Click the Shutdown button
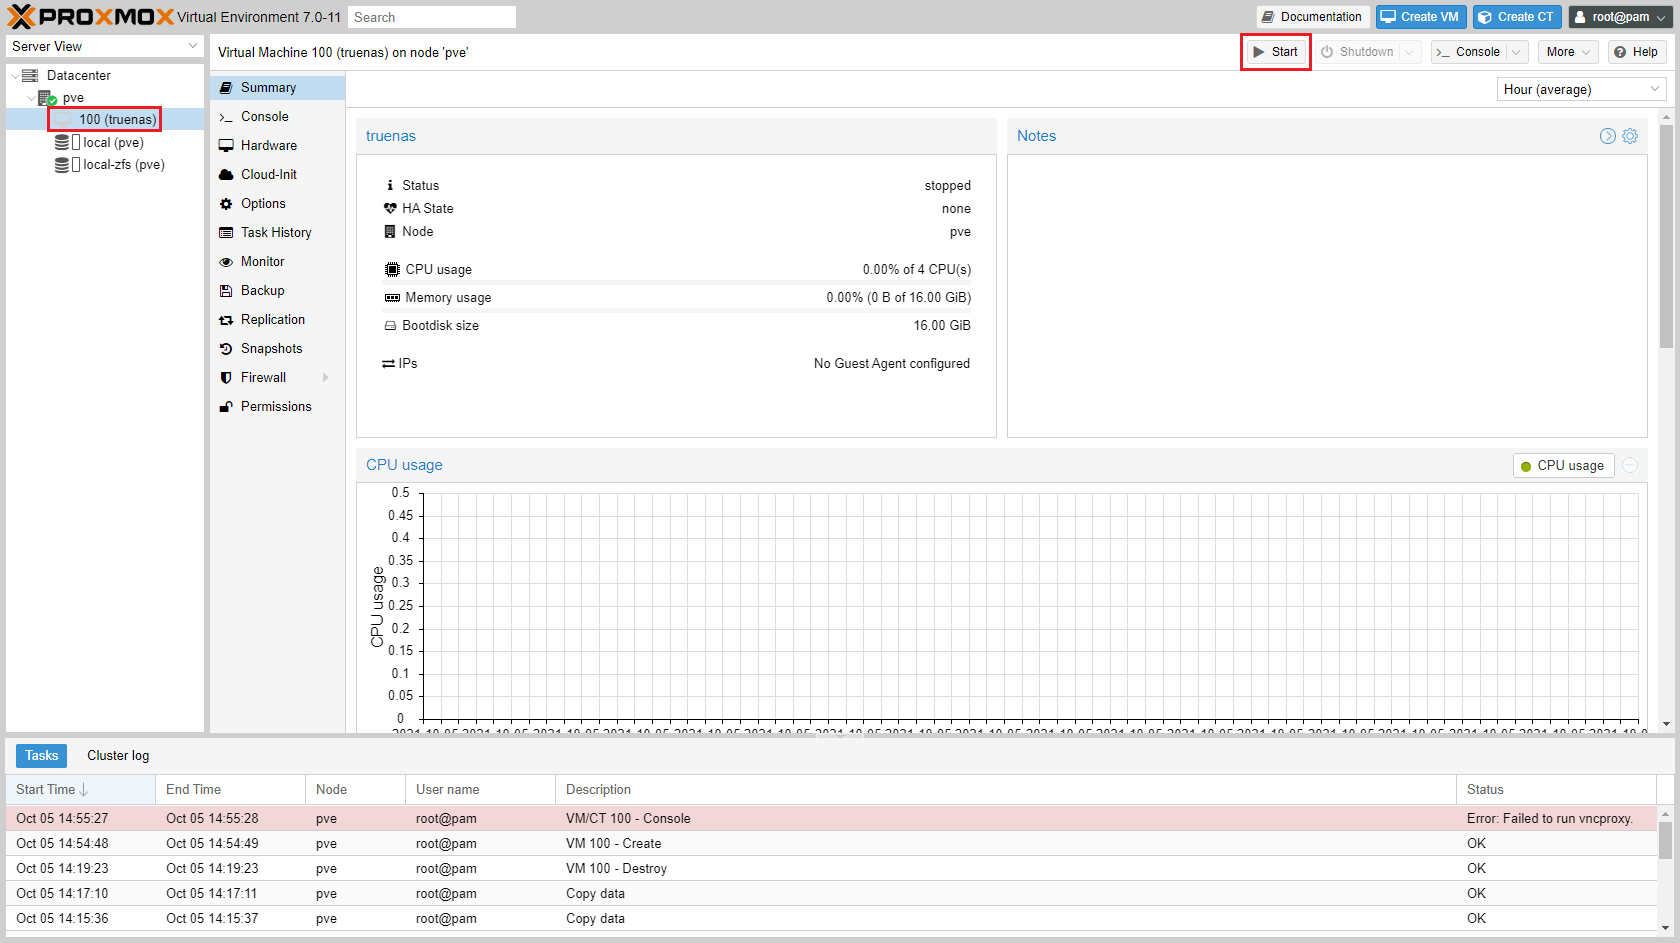 [1357, 52]
